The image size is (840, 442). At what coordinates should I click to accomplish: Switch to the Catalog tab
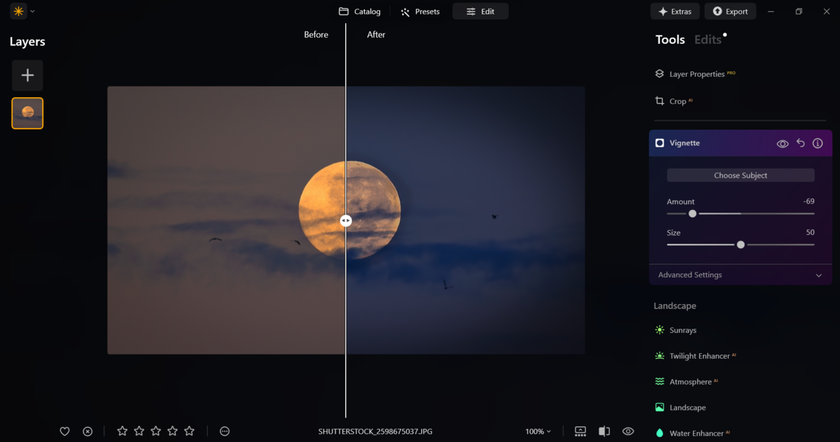(359, 11)
